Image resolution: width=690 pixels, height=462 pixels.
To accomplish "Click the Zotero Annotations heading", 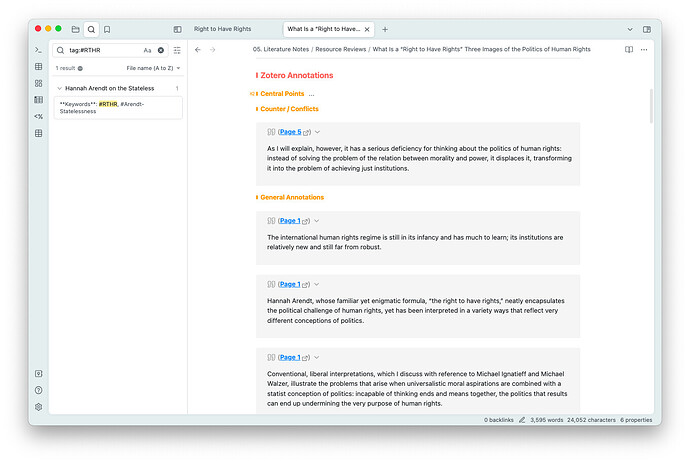I will click(297, 75).
